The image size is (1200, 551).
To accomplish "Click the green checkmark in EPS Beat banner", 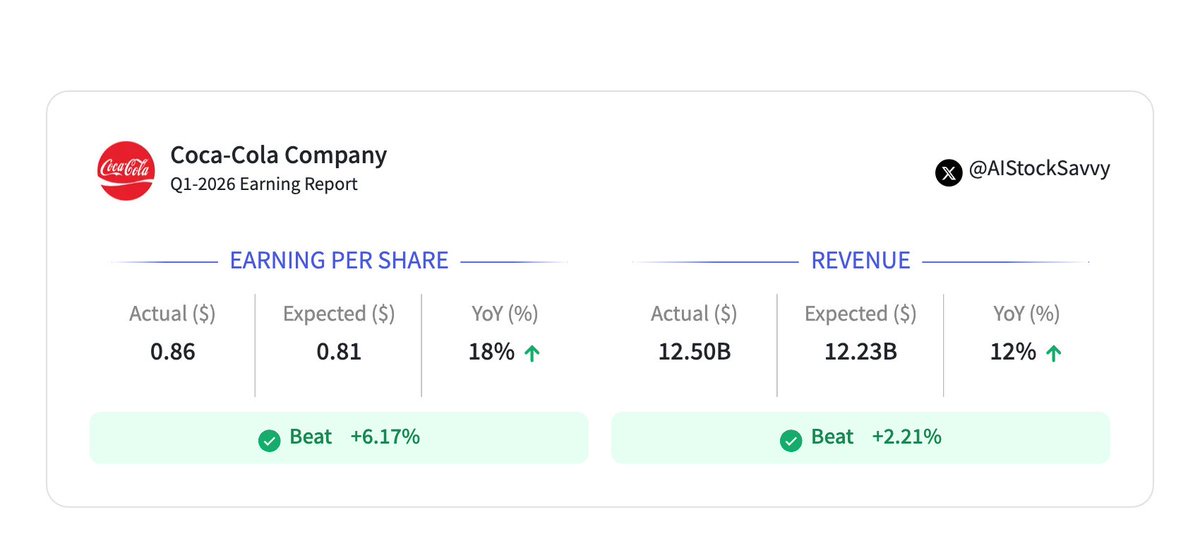I will pyautogui.click(x=269, y=439).
